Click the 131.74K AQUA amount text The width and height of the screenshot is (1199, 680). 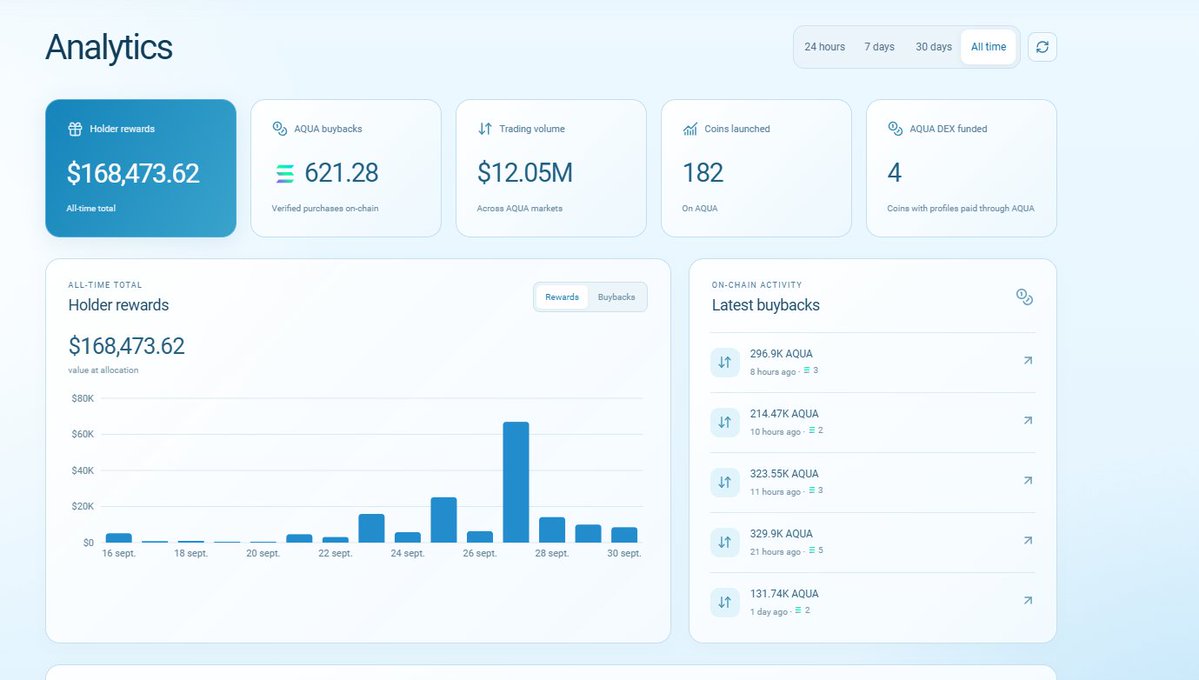pos(784,594)
